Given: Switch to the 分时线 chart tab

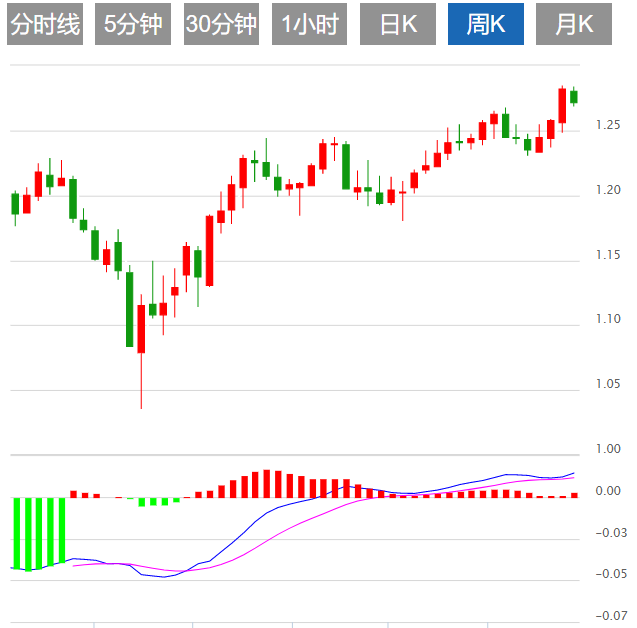Looking at the screenshot, I should click(45, 24).
